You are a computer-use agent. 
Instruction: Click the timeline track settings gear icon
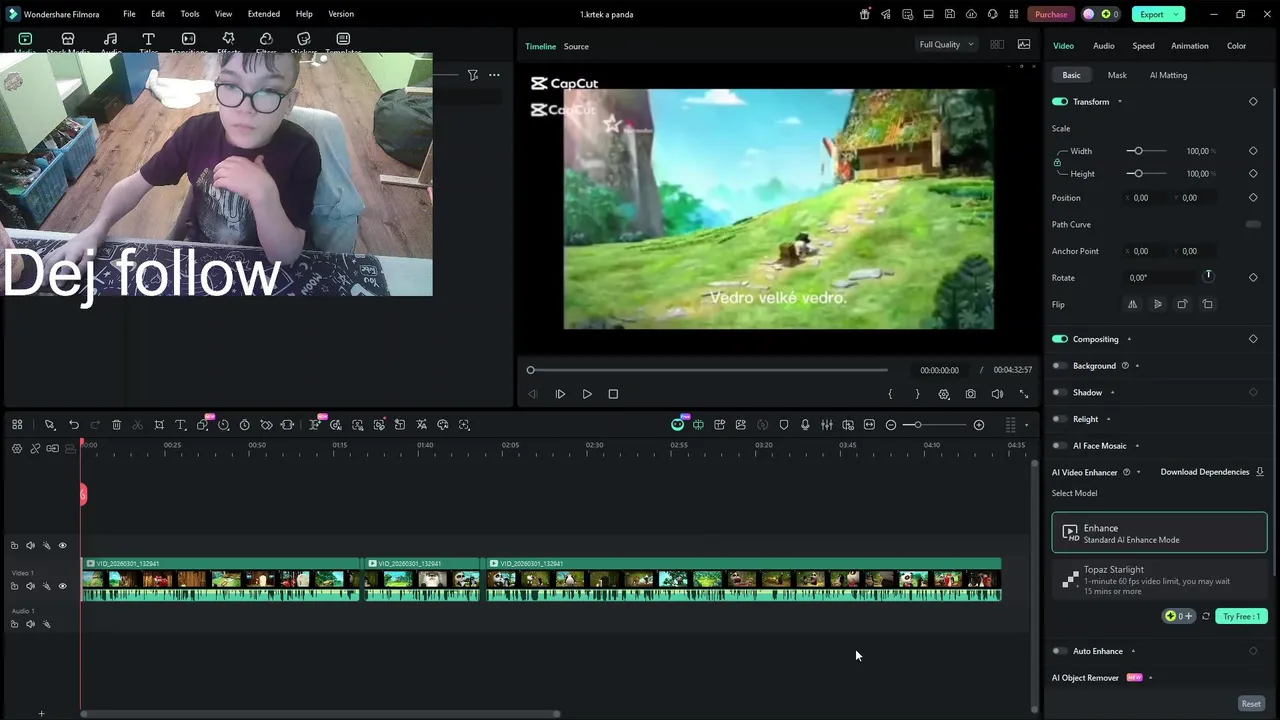17,448
